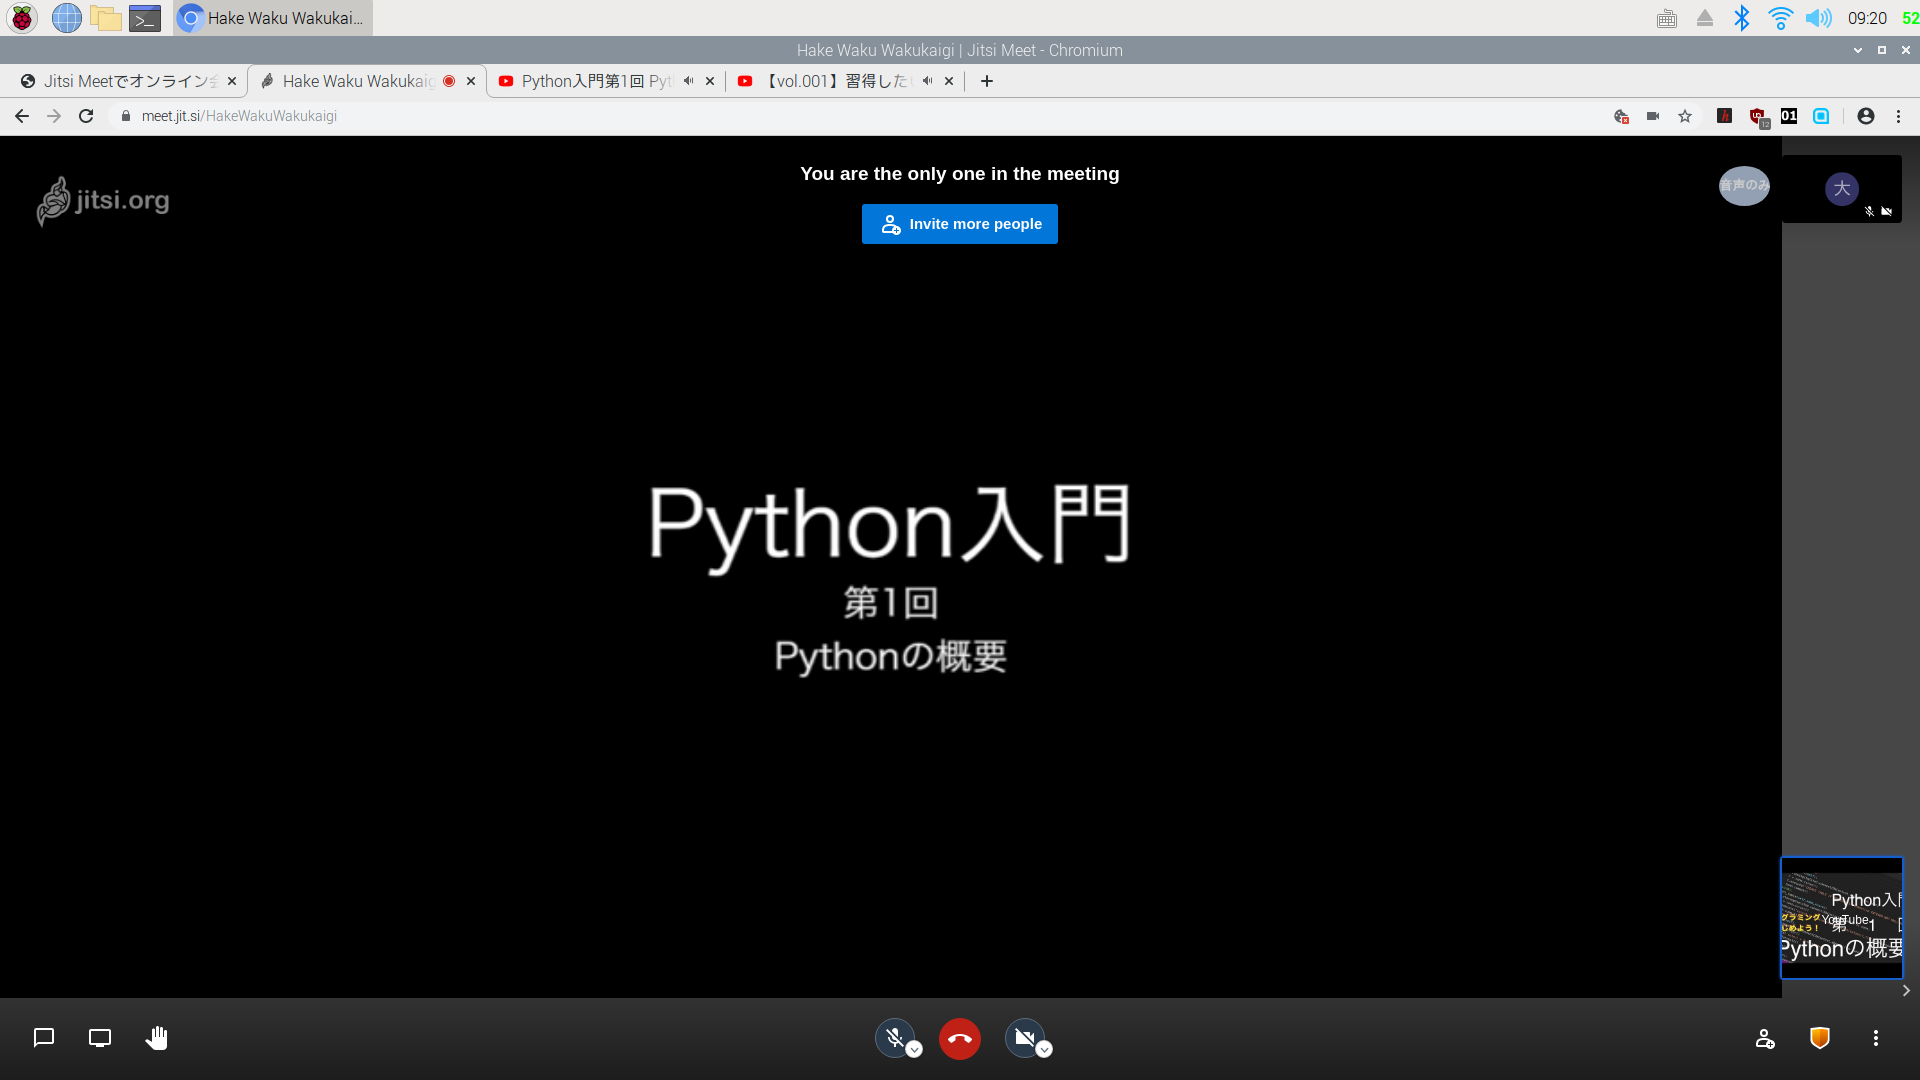
Task: Open a new browser tab
Action: point(987,81)
